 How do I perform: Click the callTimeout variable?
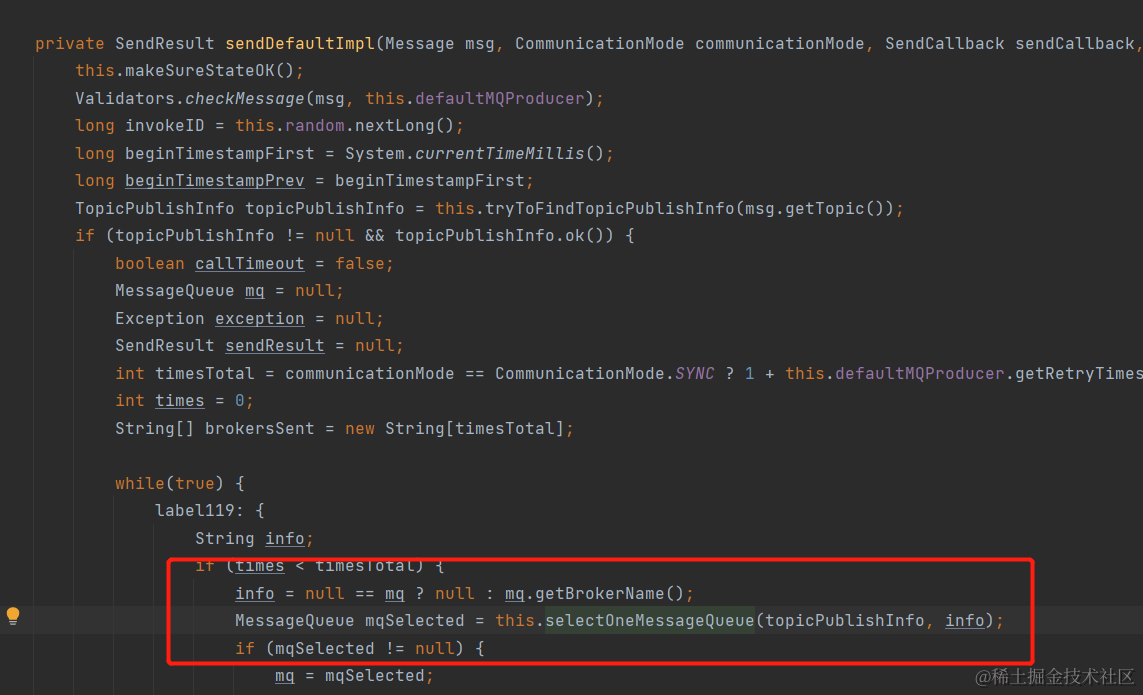click(249, 263)
